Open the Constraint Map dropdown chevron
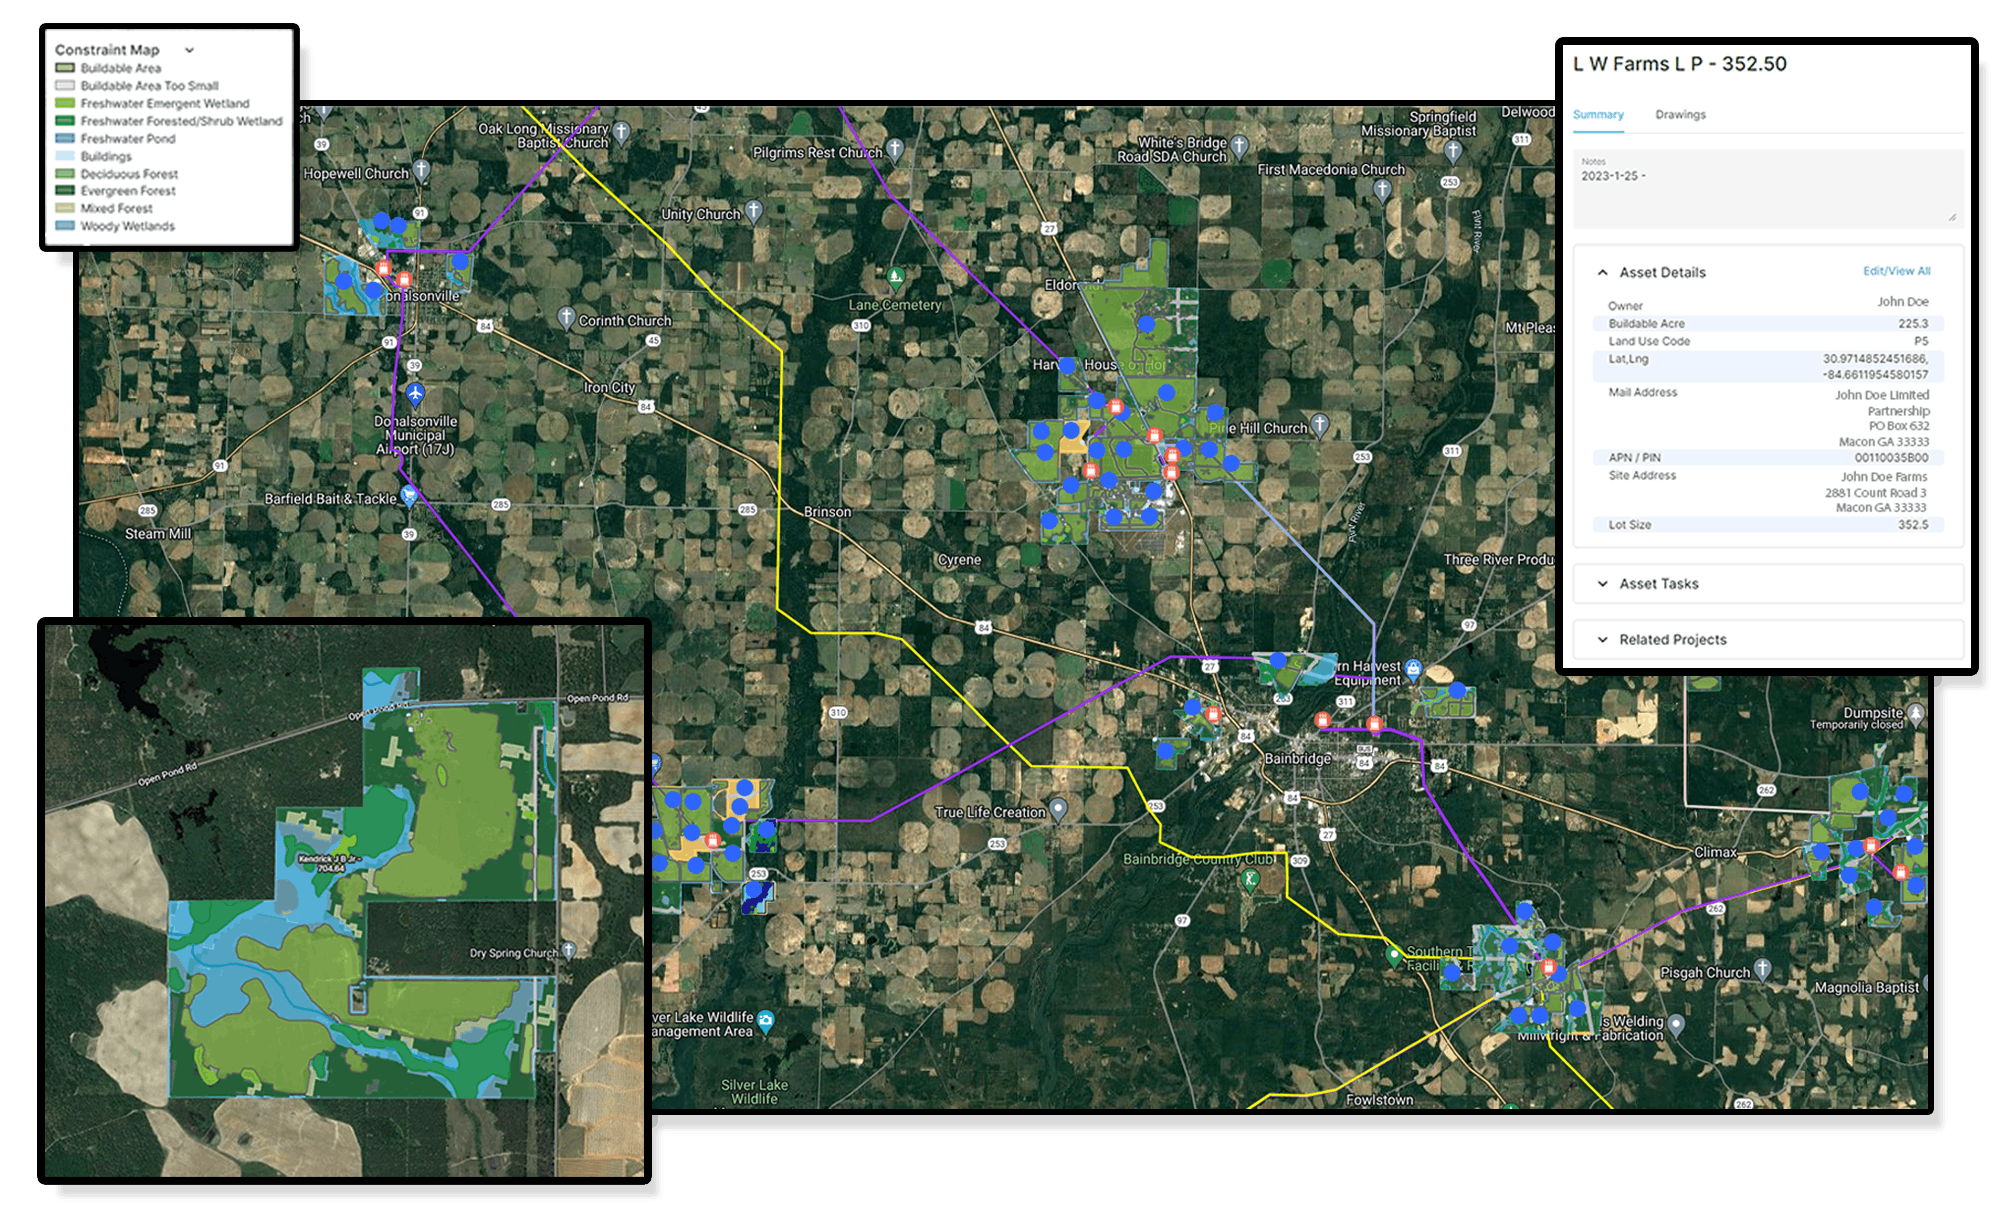This screenshot has width=2000, height=1216. 189,49
